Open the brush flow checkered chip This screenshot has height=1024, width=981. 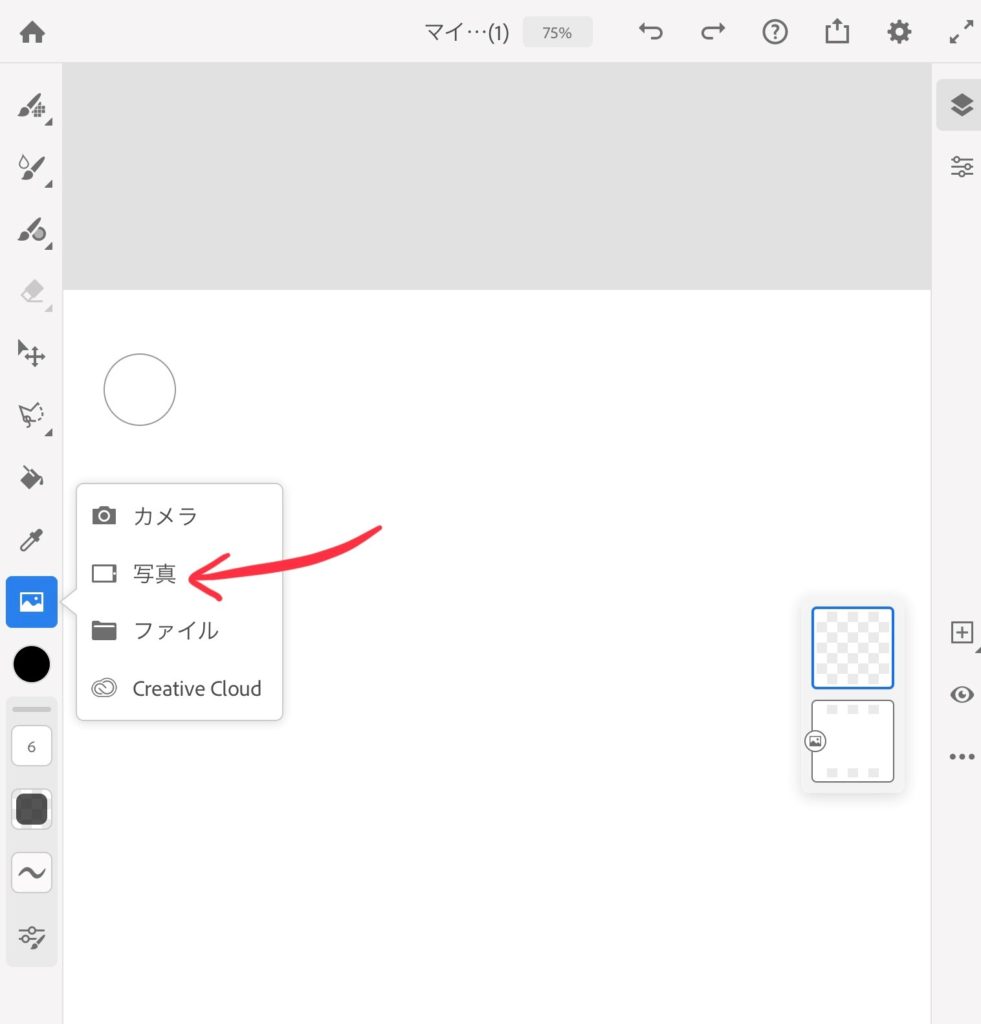click(x=31, y=809)
